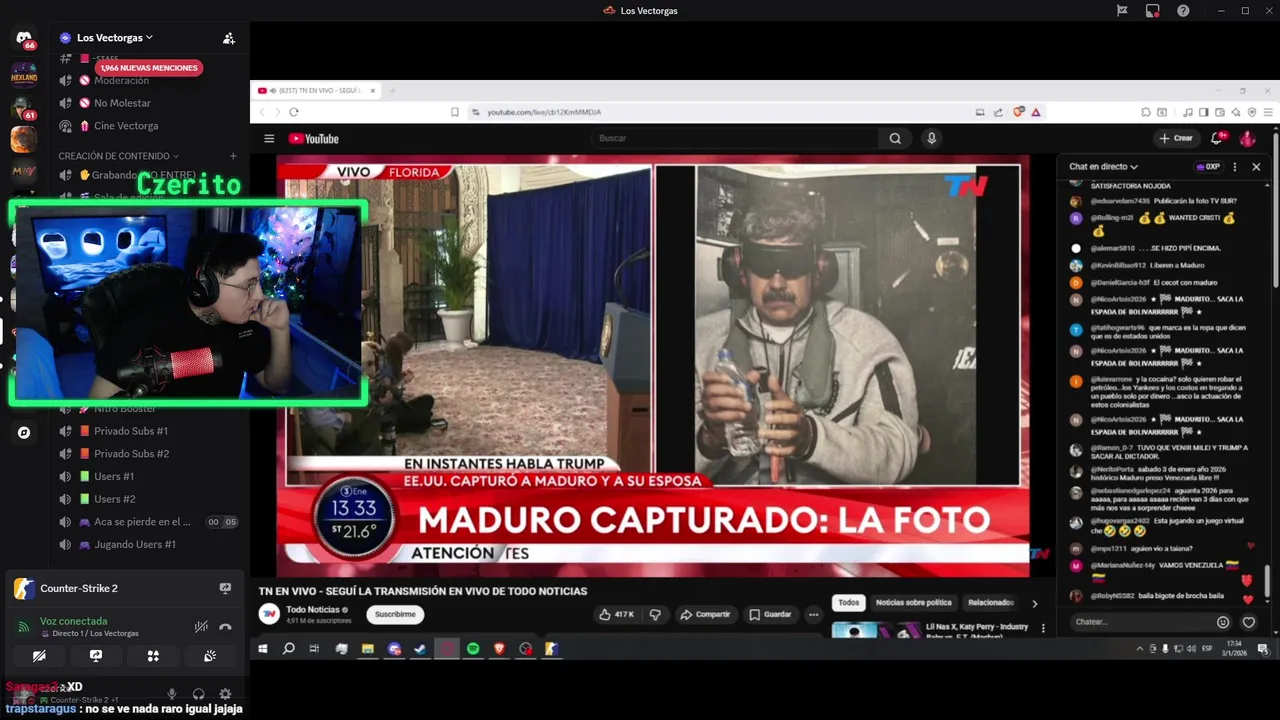Viewport: 1280px width, 720px height.
Task: Open the Windows Start button in the stream taskbar
Action: pos(263,649)
